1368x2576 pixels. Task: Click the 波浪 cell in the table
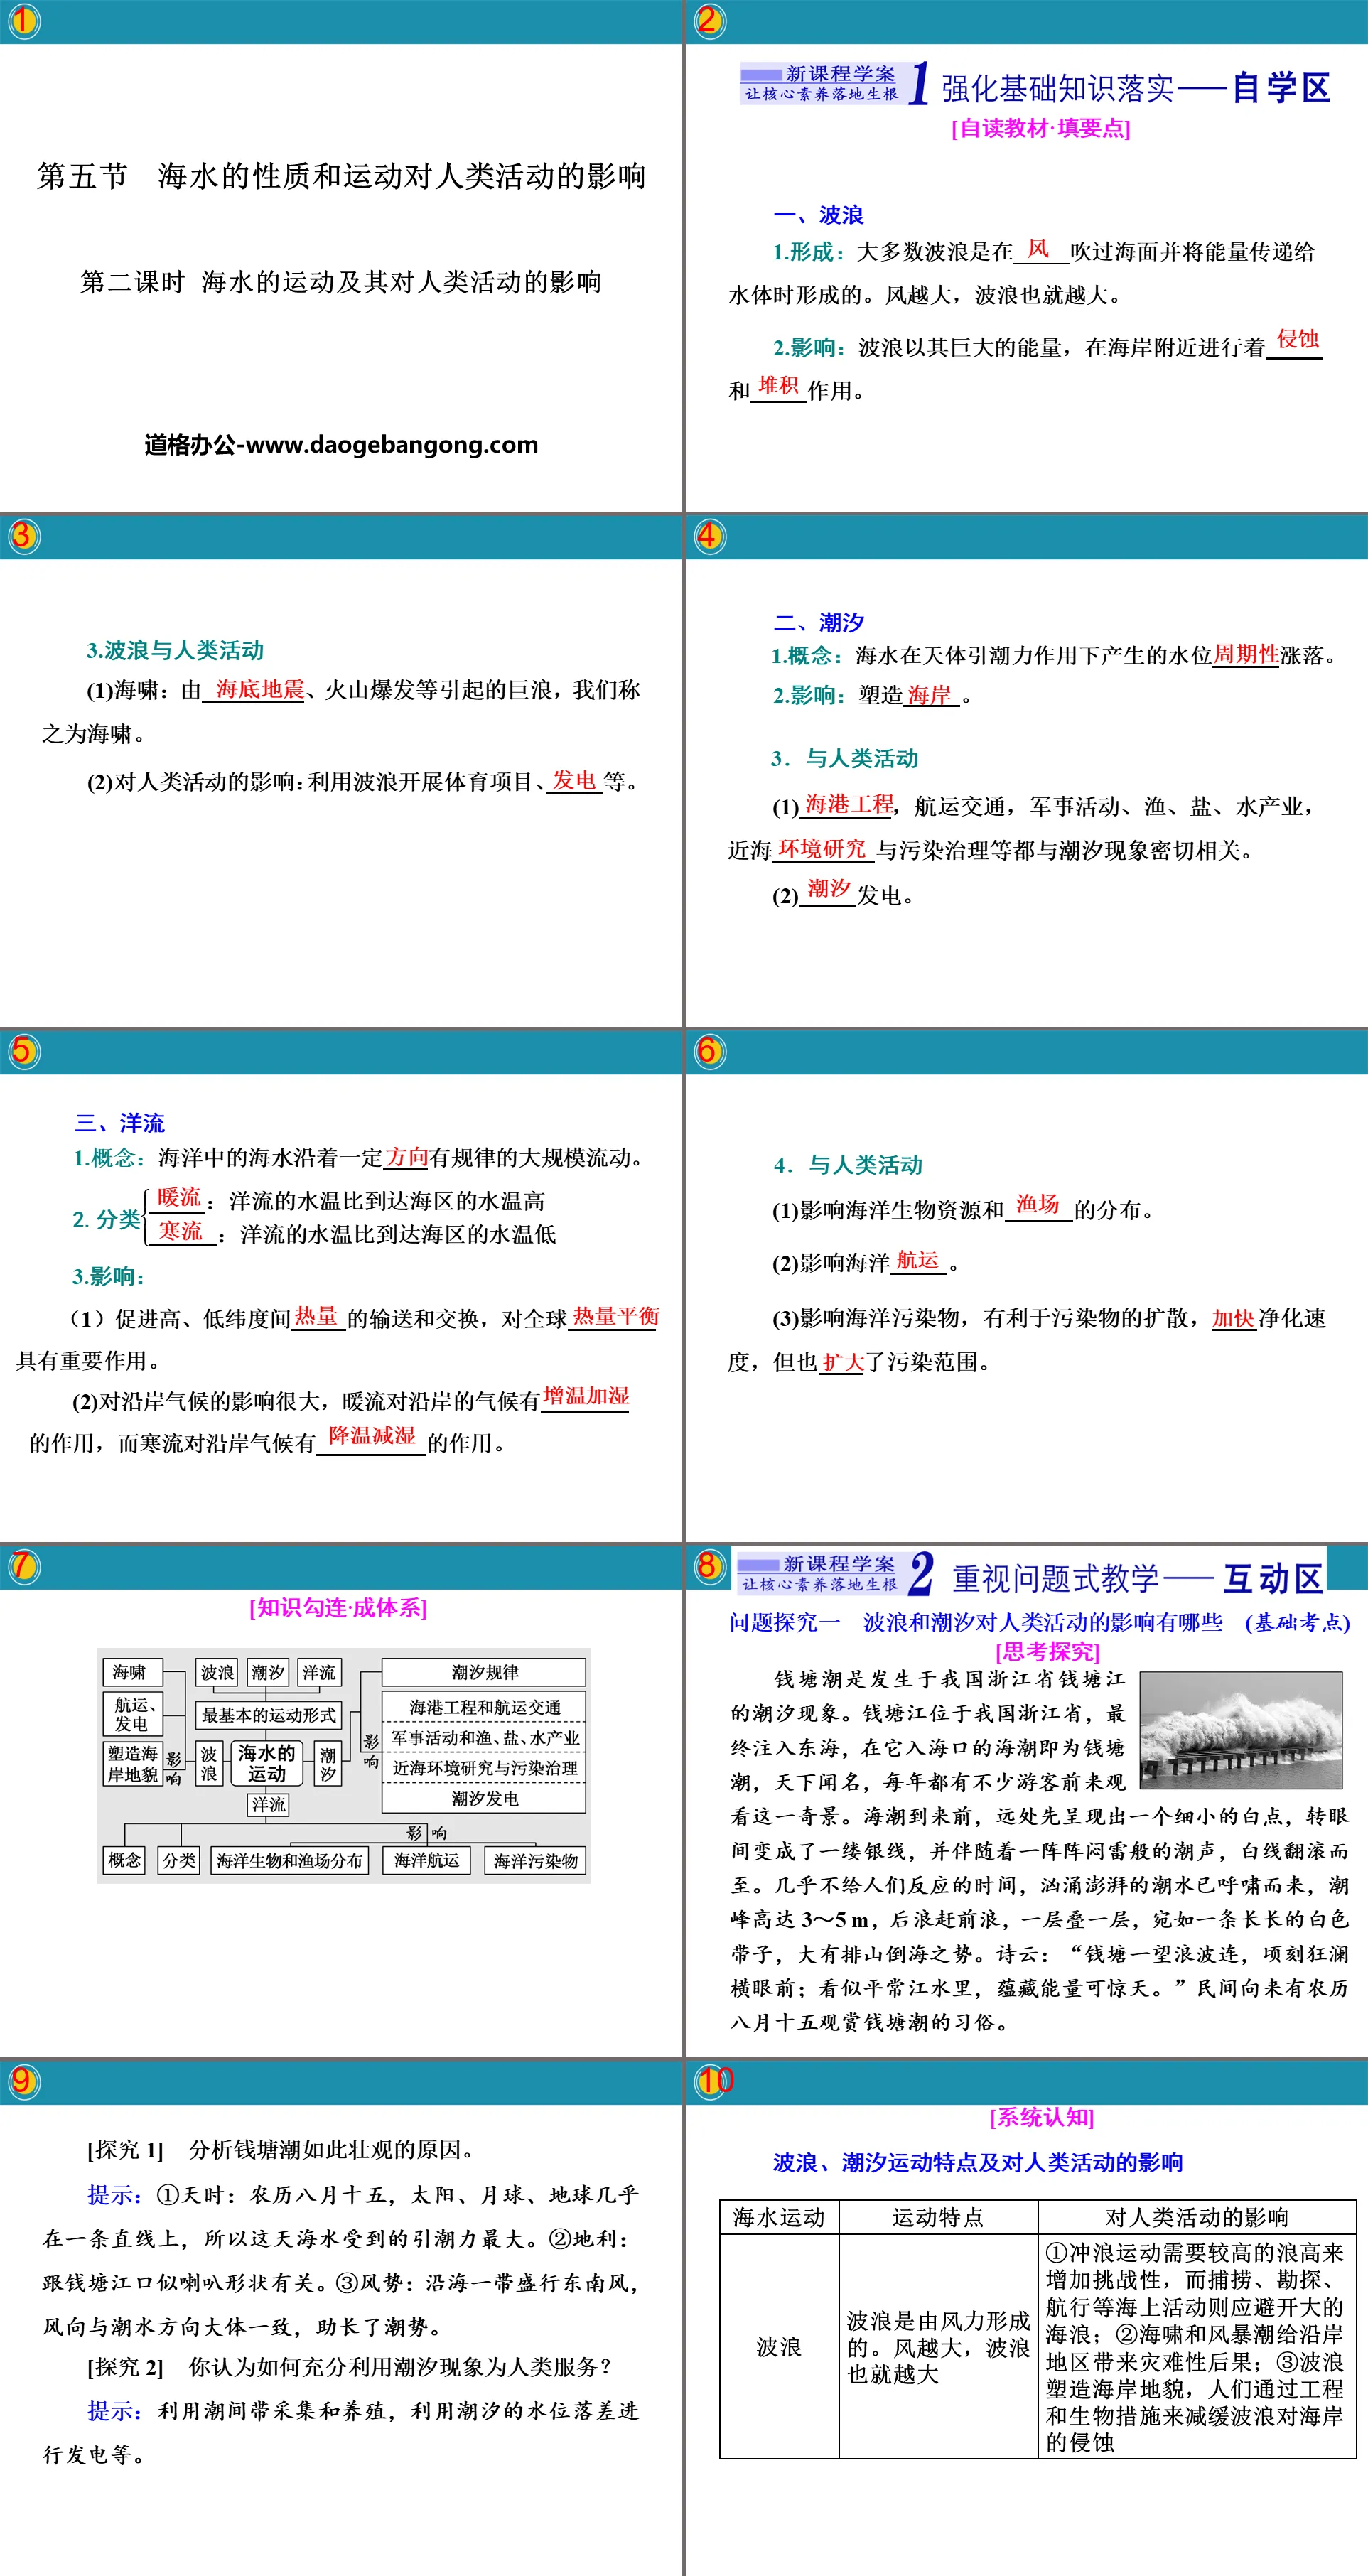(x=779, y=2346)
